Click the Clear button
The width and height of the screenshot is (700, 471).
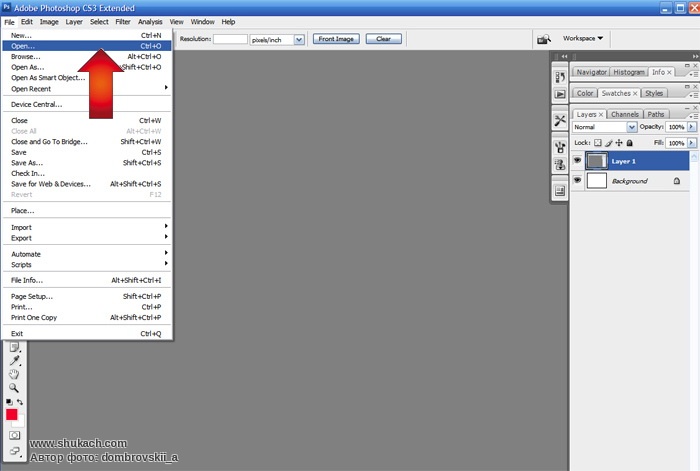(383, 39)
